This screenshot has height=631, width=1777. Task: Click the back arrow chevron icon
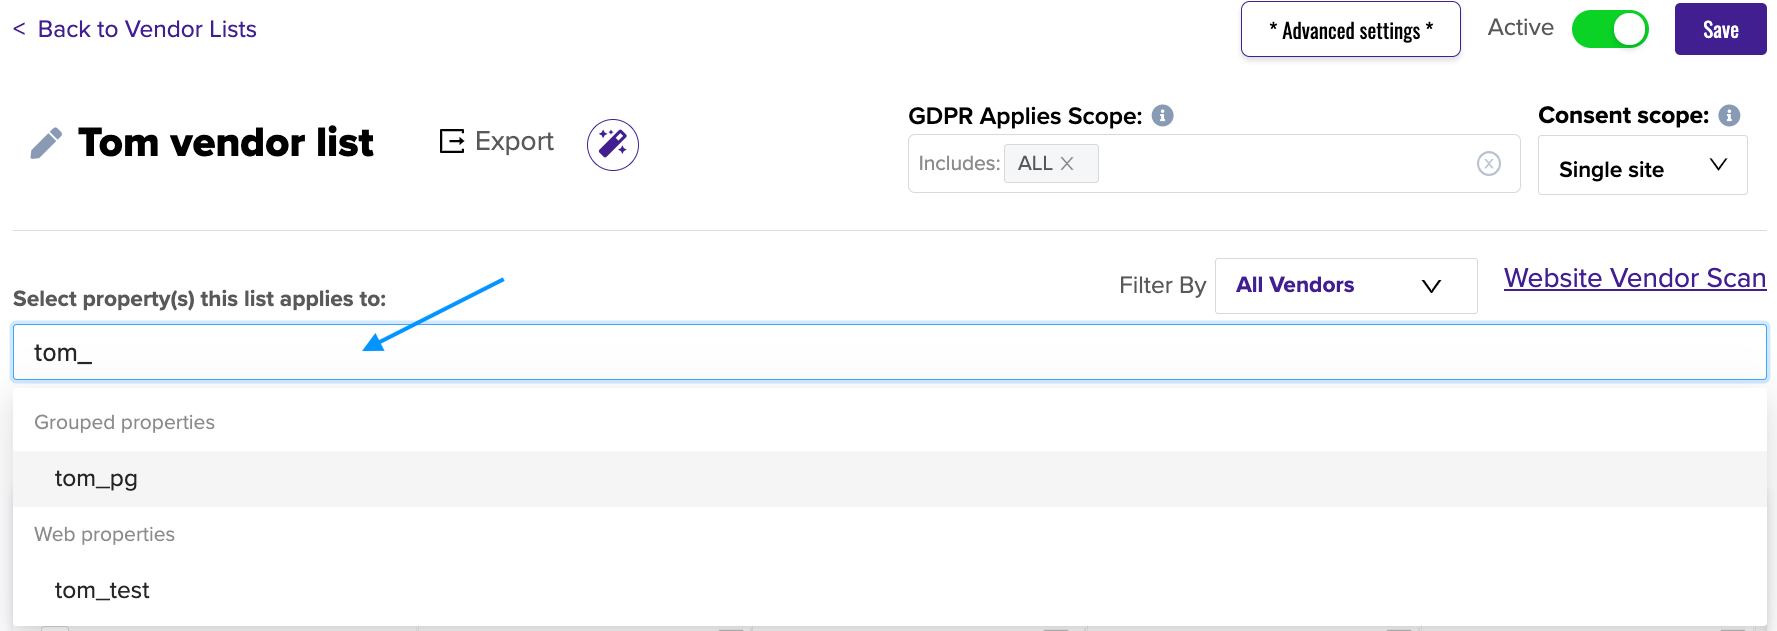pyautogui.click(x=19, y=29)
